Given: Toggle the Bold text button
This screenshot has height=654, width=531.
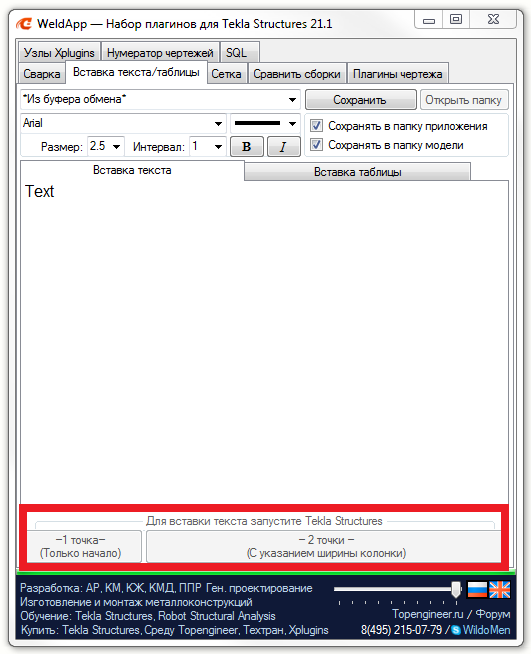Looking at the screenshot, I should point(247,146).
